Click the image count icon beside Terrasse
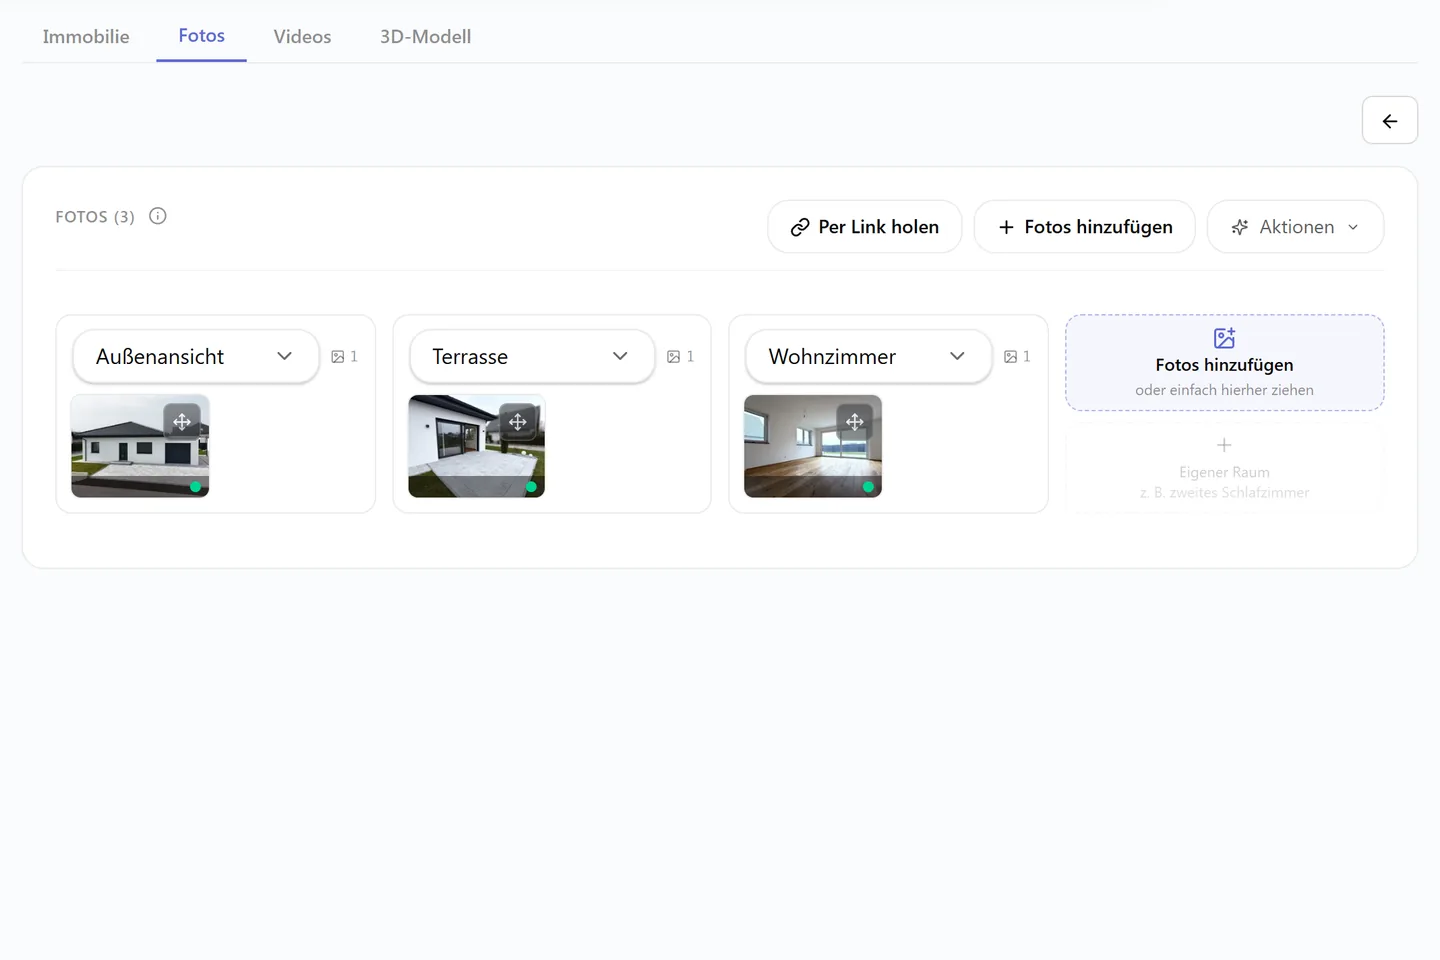The width and height of the screenshot is (1440, 960). (x=674, y=357)
